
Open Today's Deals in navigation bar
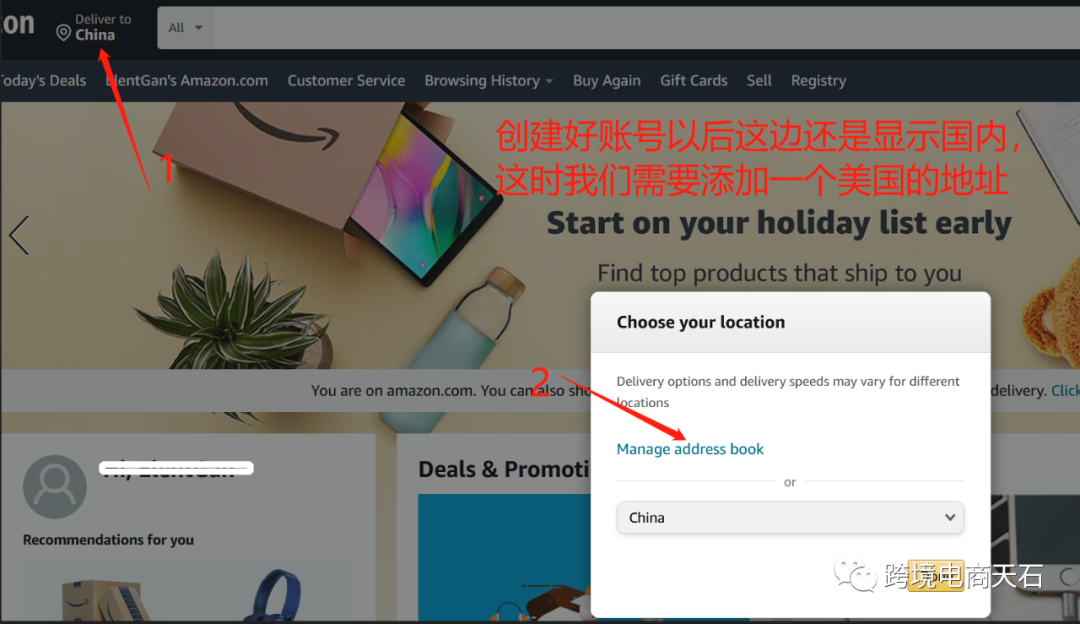[x=43, y=81]
